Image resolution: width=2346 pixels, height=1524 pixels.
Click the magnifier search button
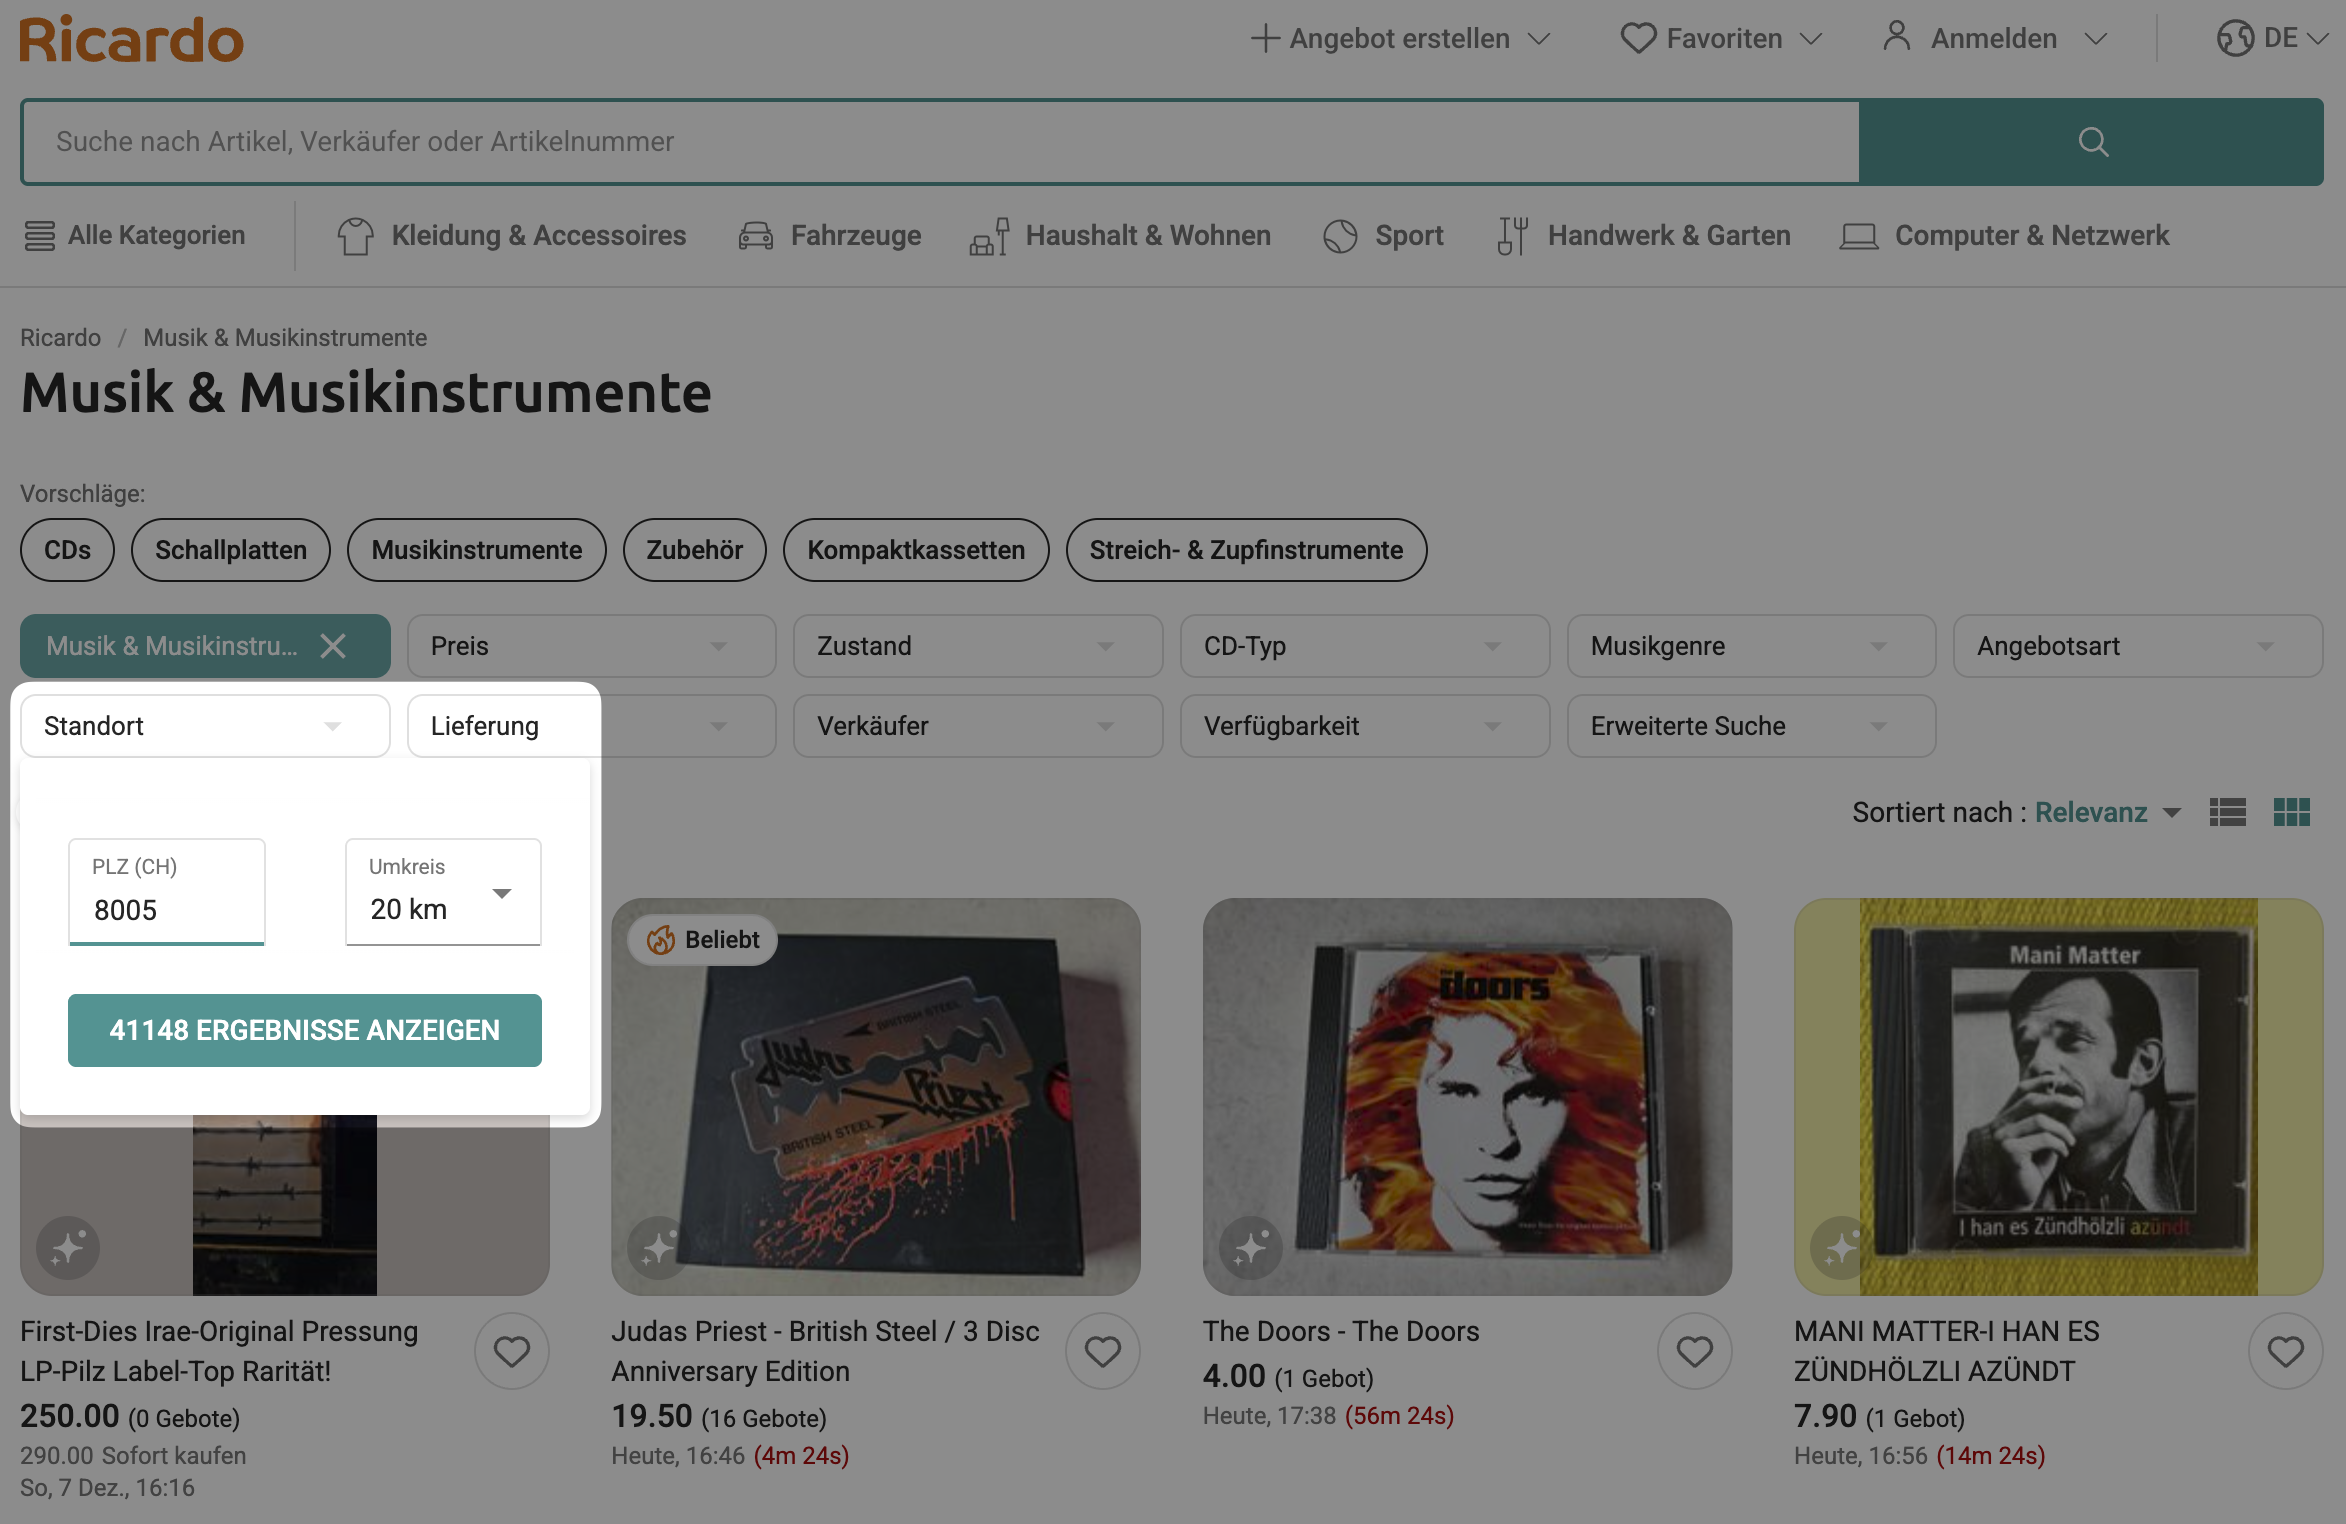point(2091,142)
